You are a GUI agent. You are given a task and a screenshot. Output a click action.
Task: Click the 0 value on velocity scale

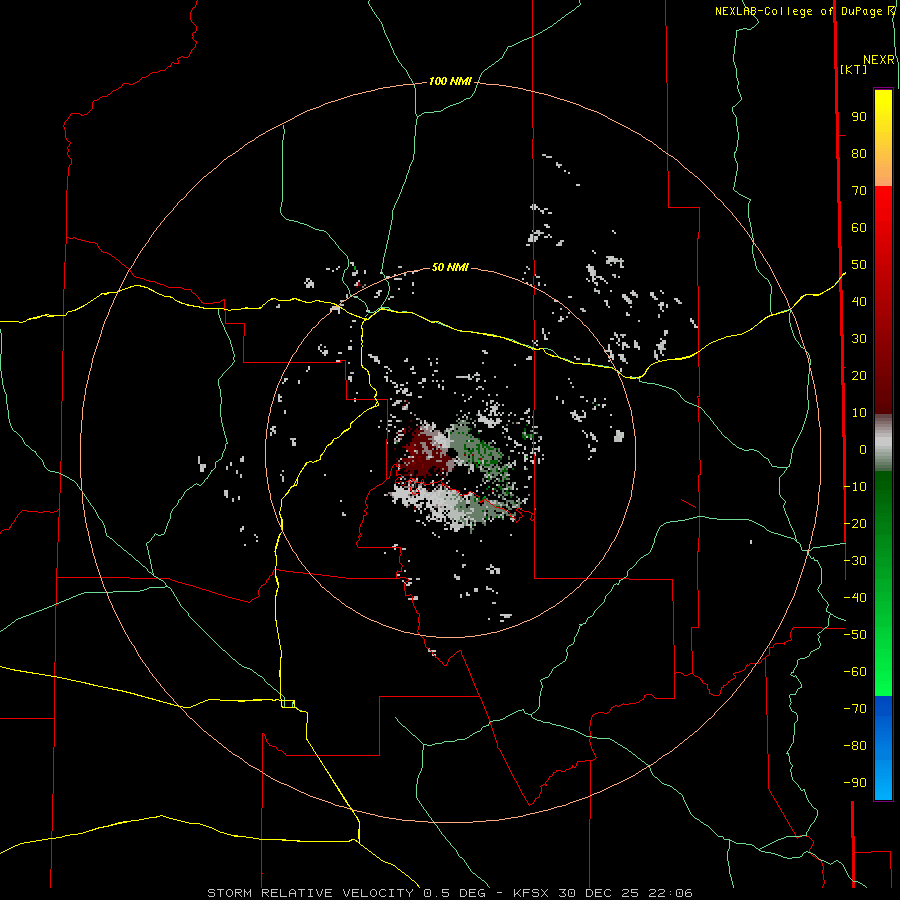863,449
